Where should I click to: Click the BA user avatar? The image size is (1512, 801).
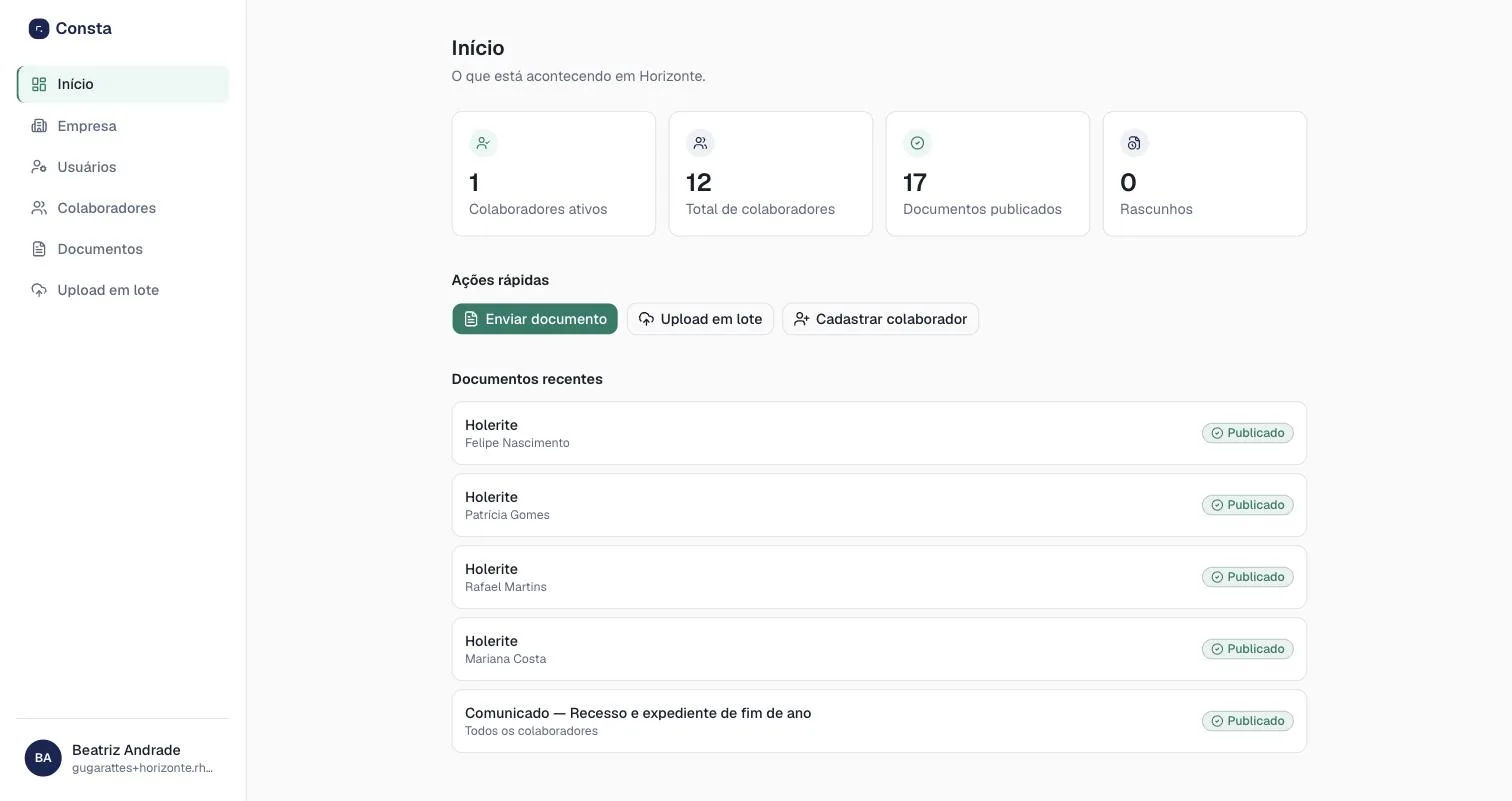click(43, 758)
